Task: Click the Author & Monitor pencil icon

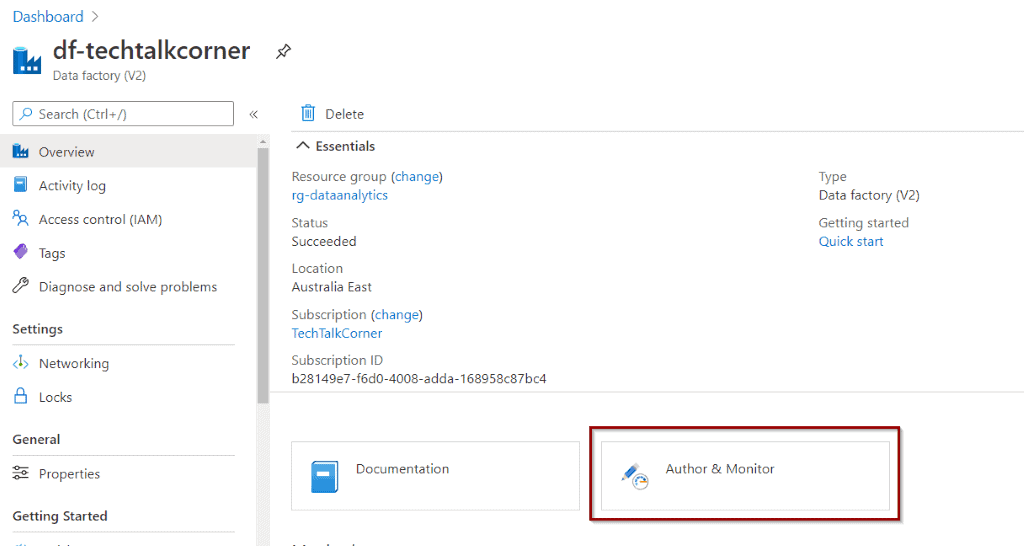Action: click(x=634, y=476)
